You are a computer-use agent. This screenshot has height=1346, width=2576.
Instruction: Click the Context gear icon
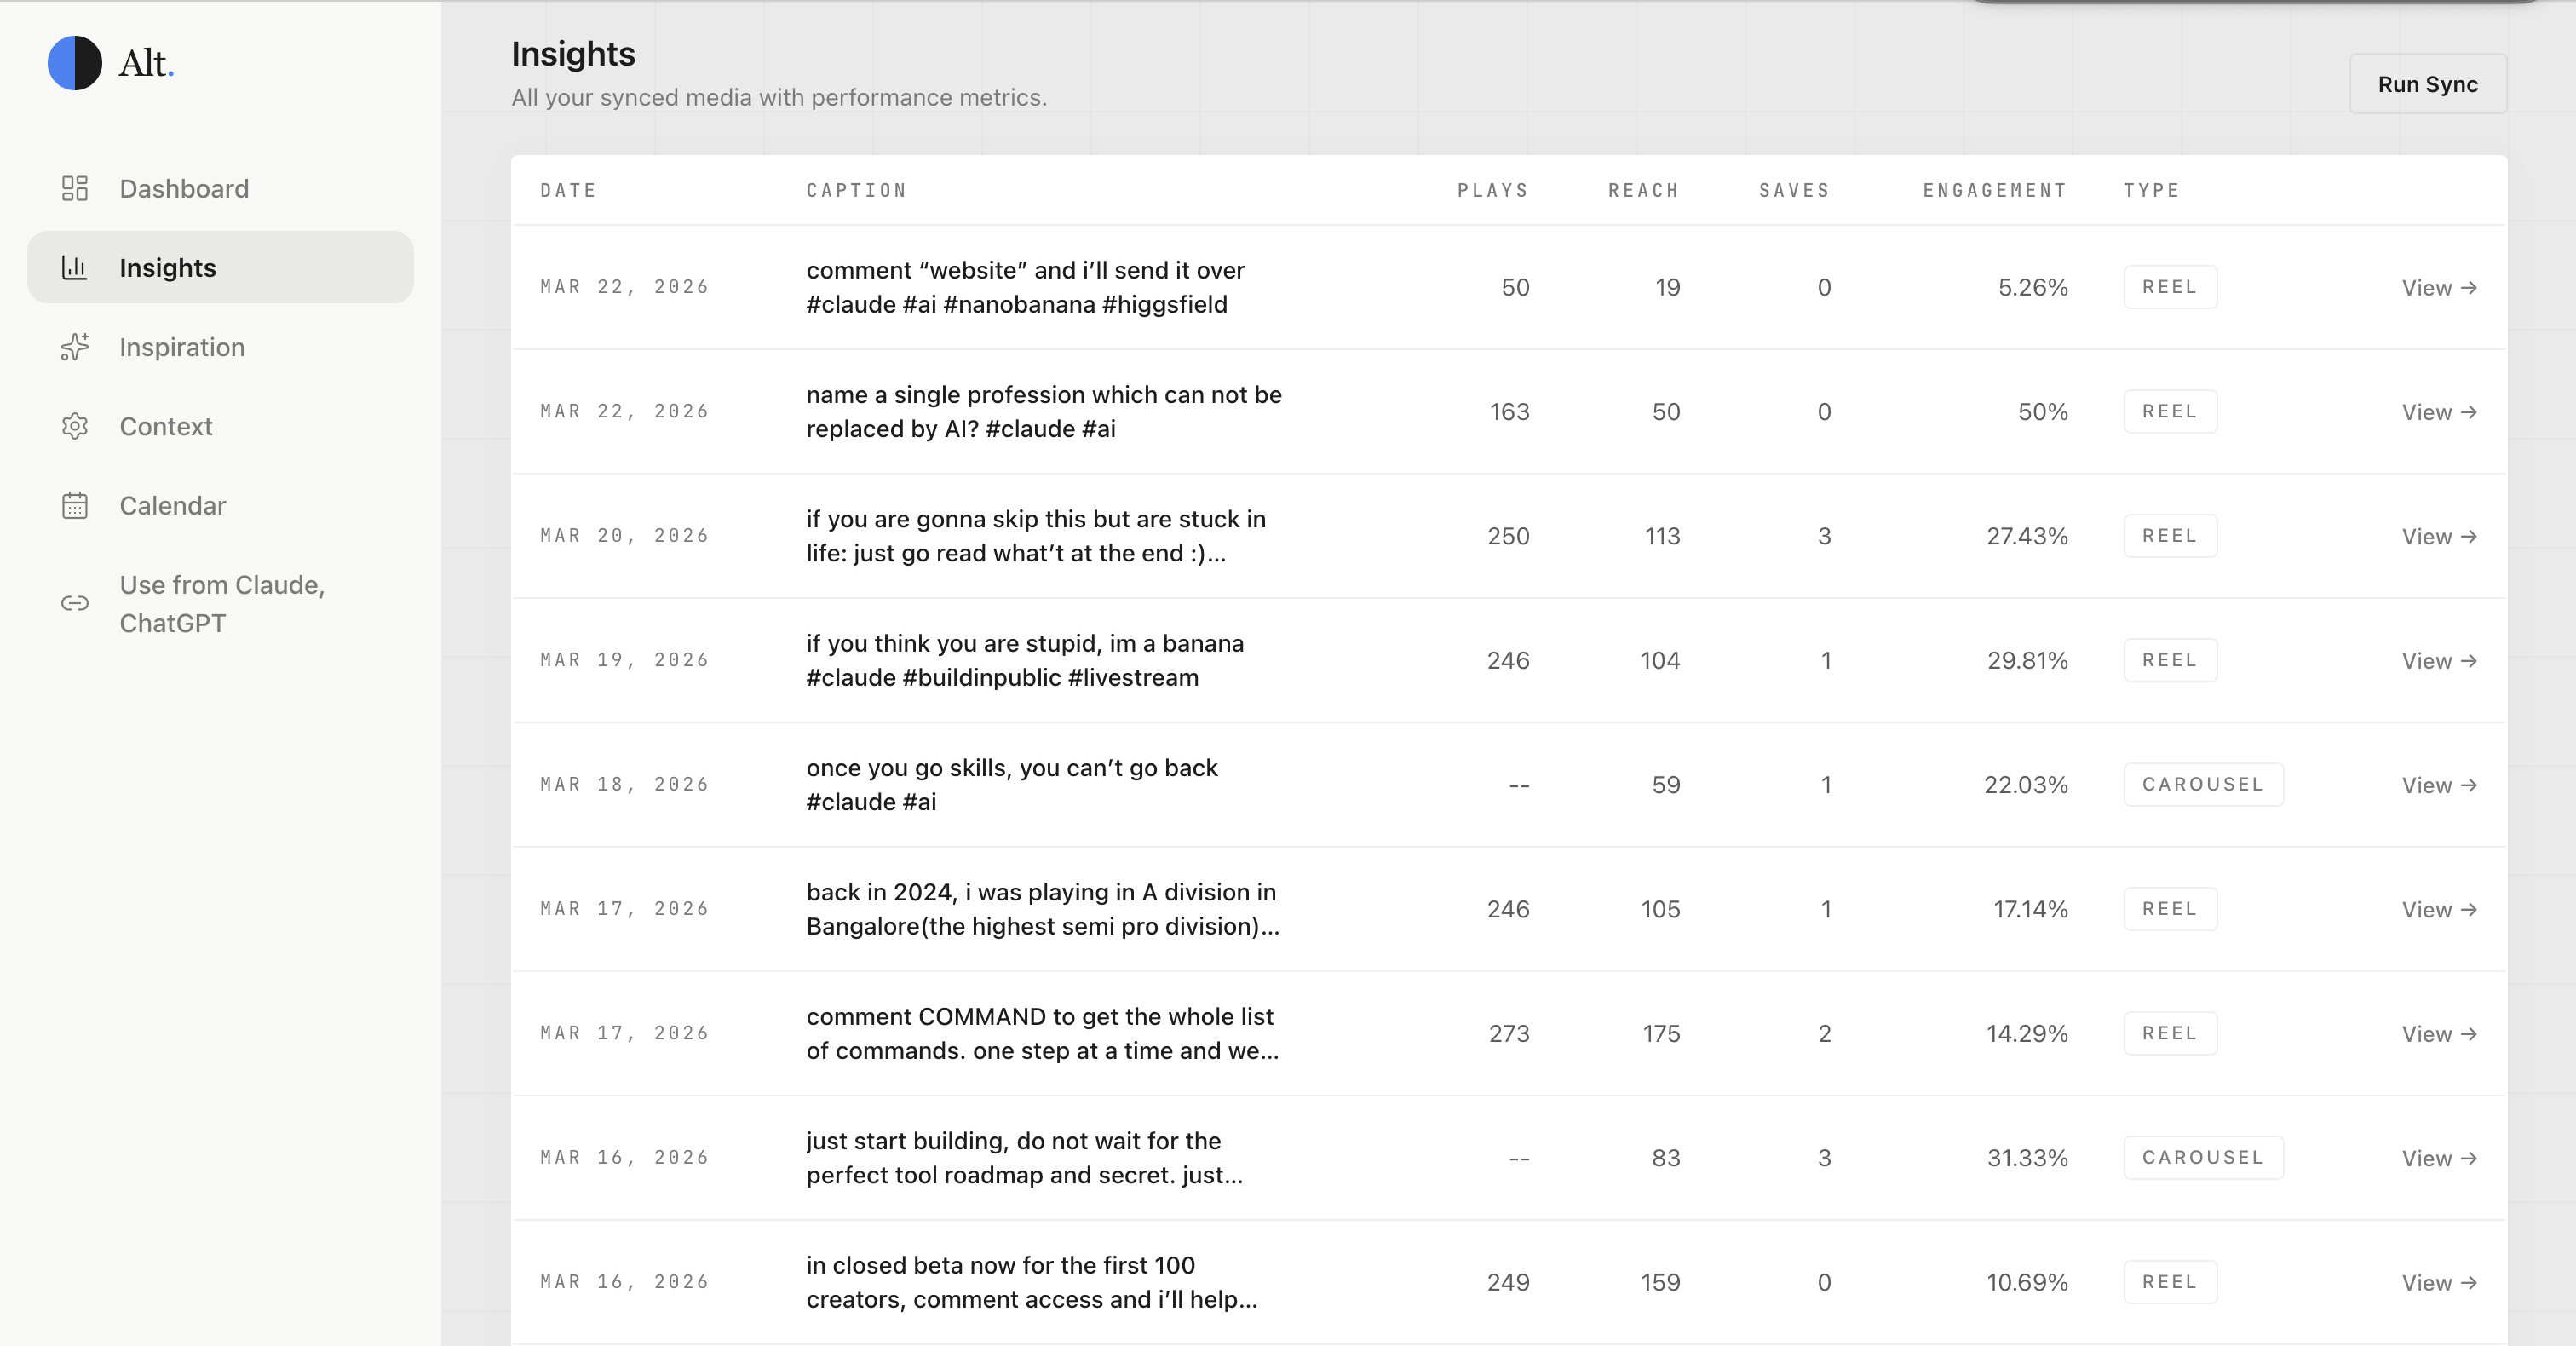click(x=75, y=426)
